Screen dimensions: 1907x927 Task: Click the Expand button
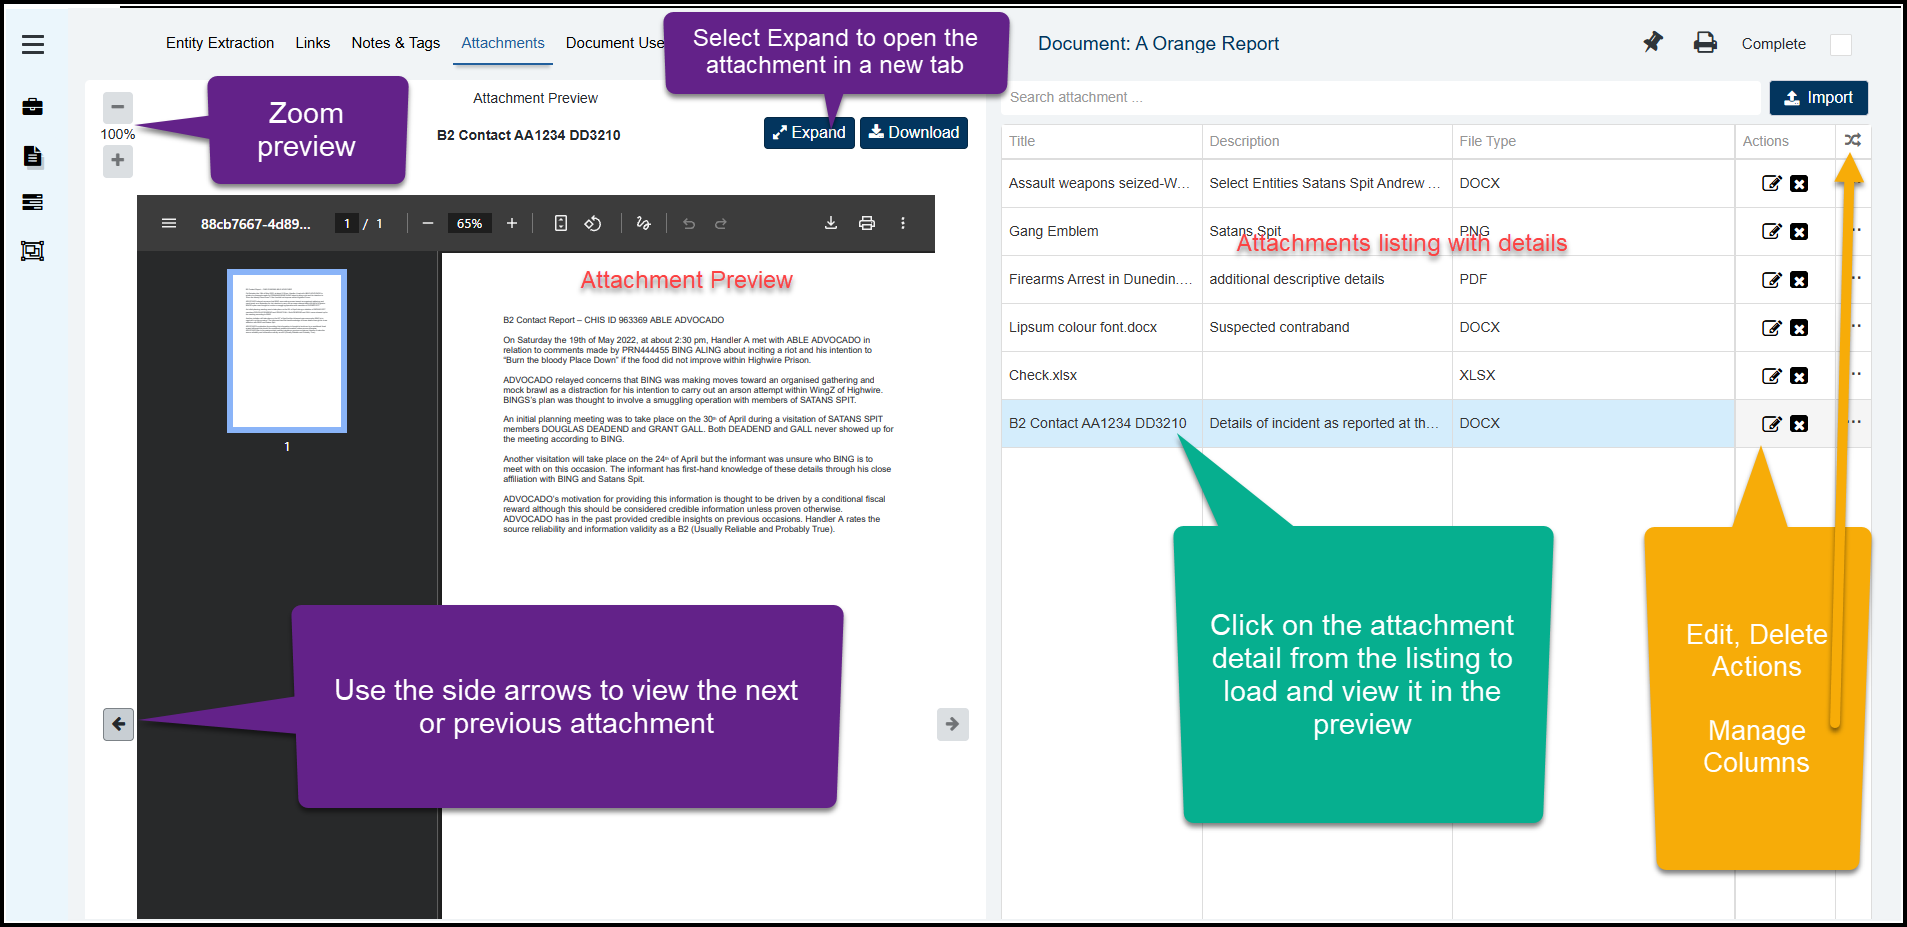pos(808,133)
